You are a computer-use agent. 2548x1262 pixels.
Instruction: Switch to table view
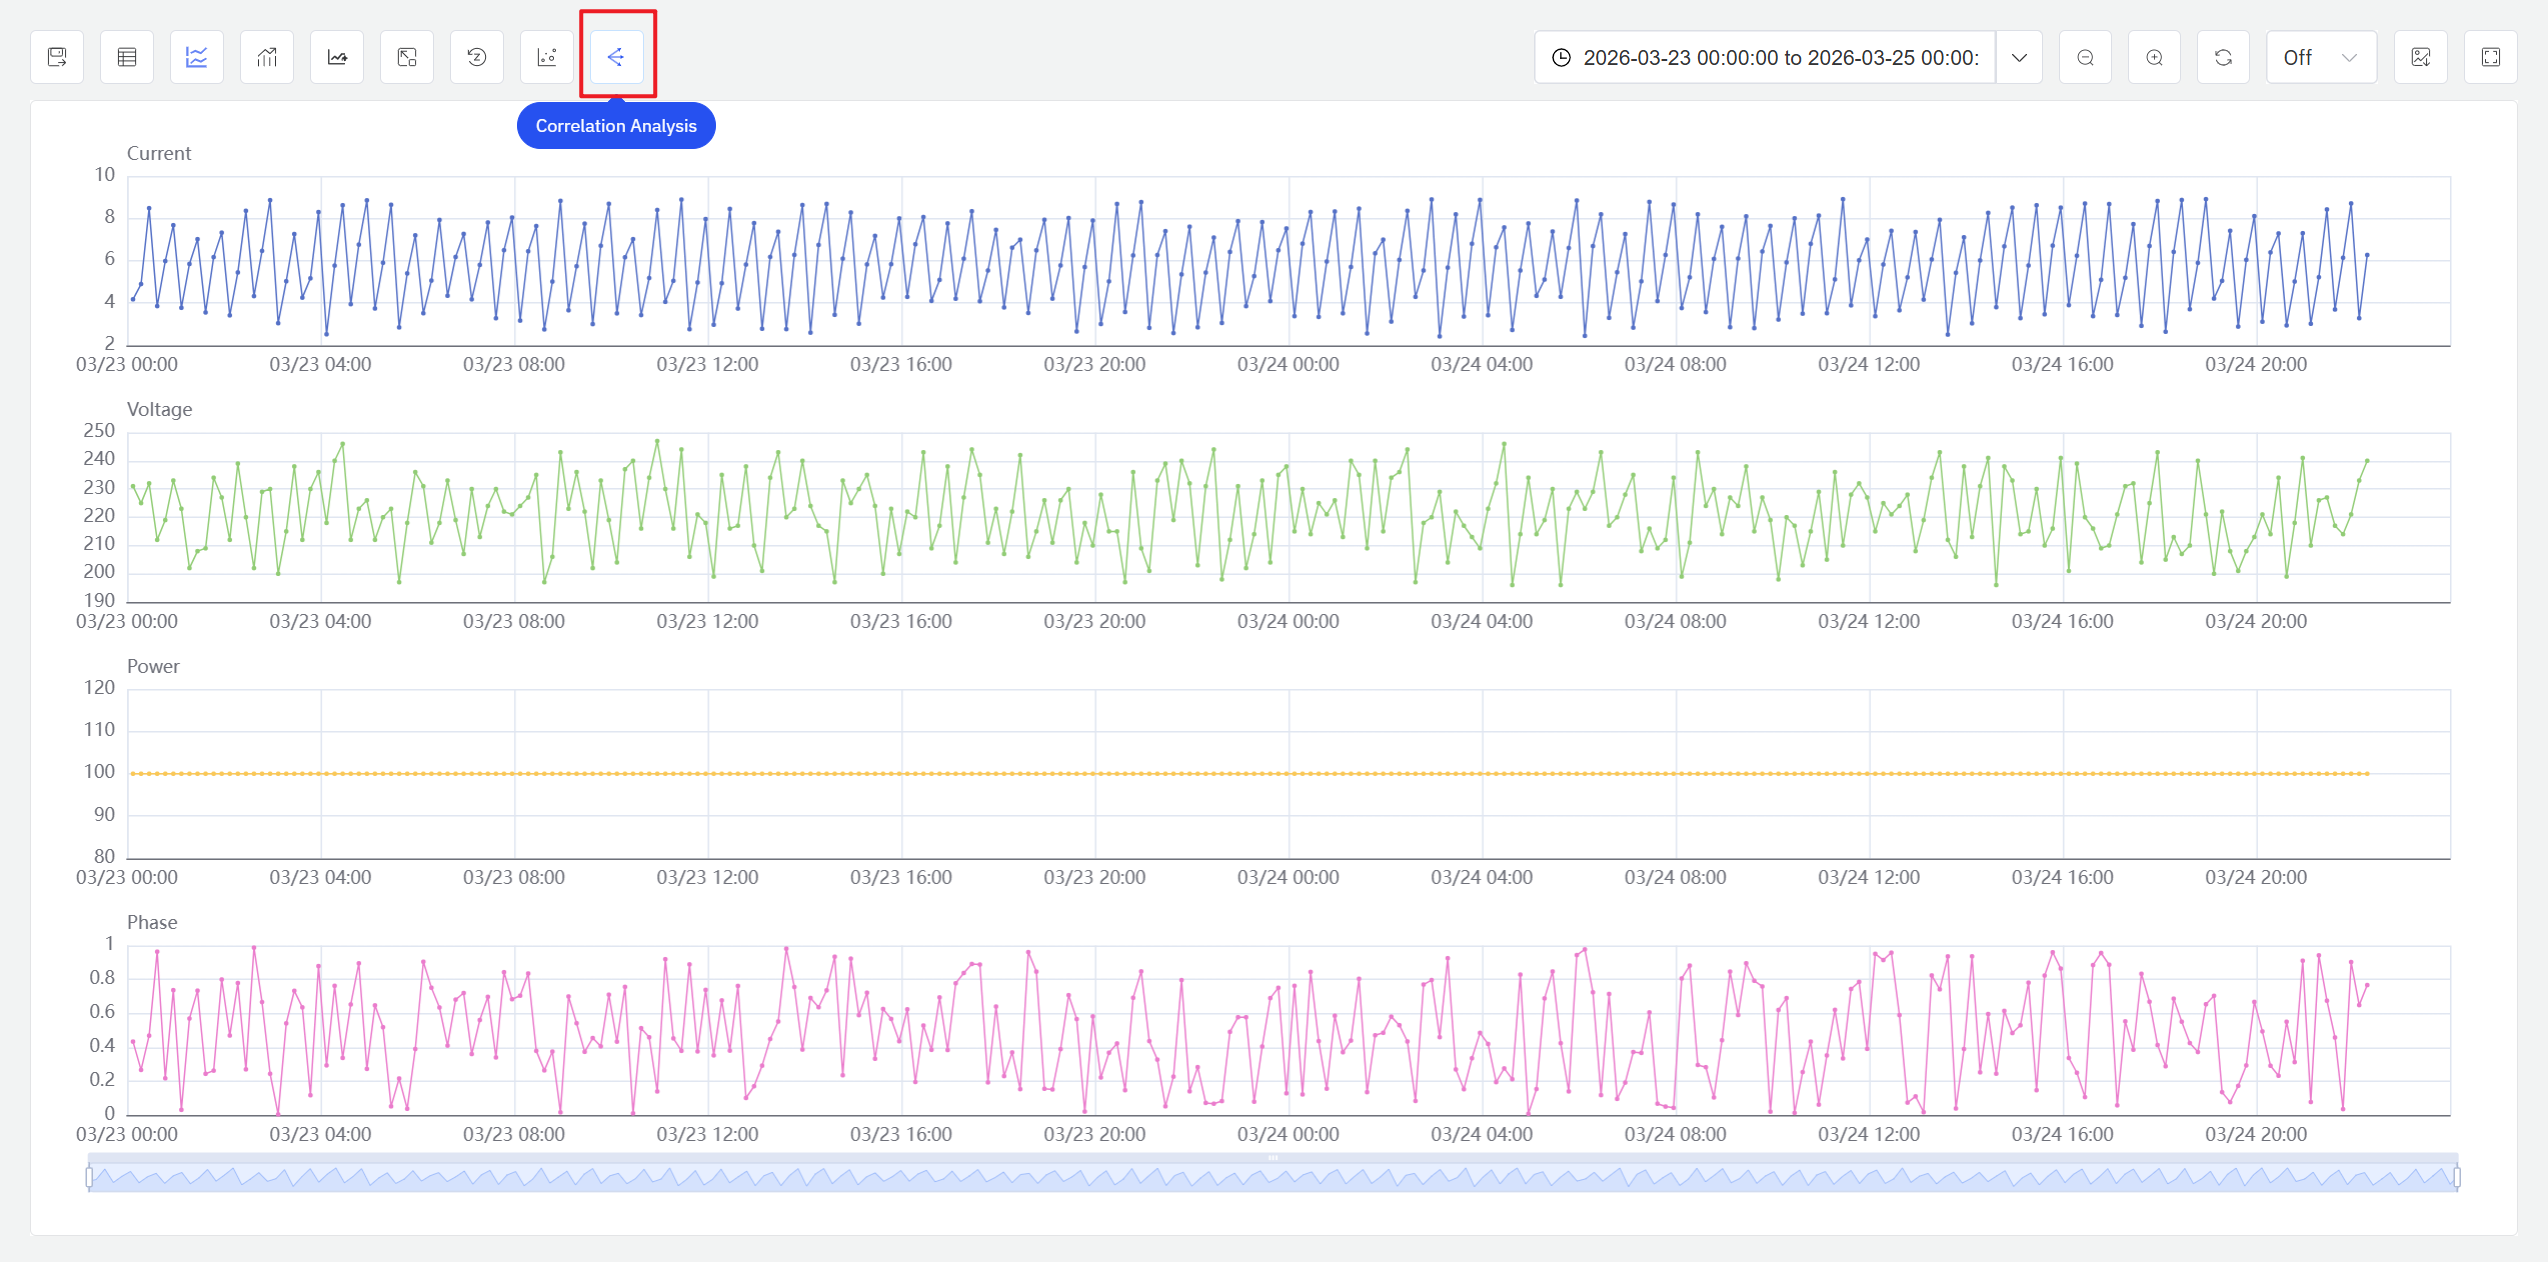126,57
